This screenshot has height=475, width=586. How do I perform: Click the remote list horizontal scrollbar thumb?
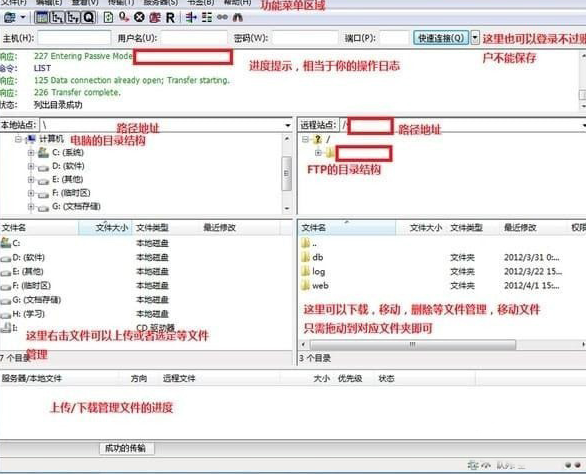pyautogui.click(x=413, y=345)
